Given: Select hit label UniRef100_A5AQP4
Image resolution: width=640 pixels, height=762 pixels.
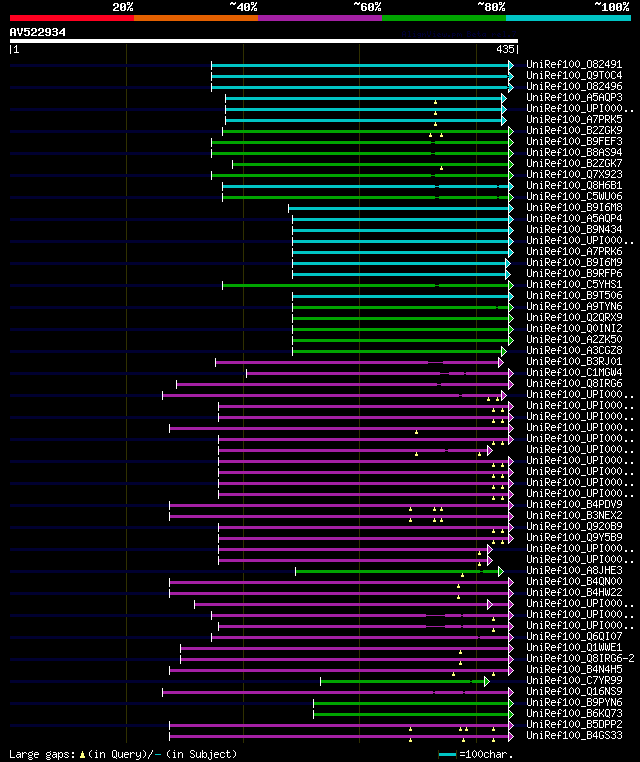Looking at the screenshot, I should coord(574,218).
